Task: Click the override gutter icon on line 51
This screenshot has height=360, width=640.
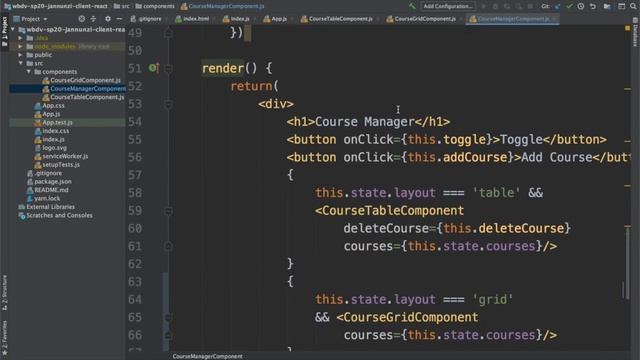Action: click(154, 68)
